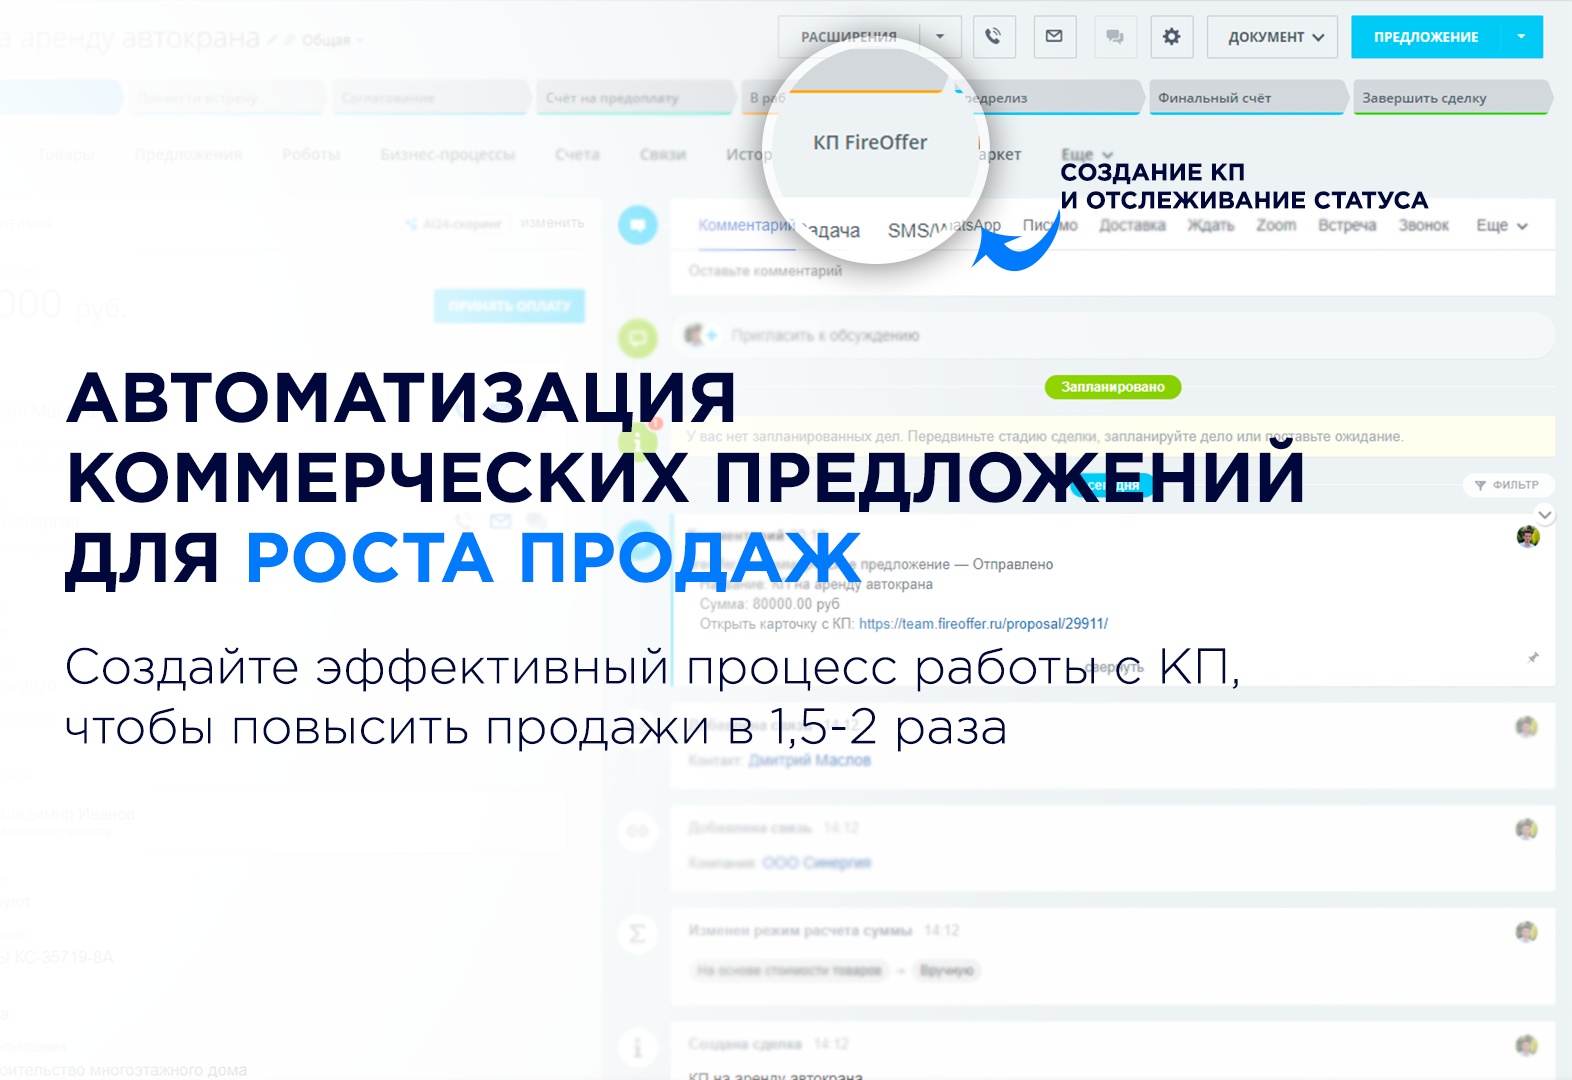The width and height of the screenshot is (1572, 1080).
Task: Click the green Запланировано badge
Action: click(1113, 387)
